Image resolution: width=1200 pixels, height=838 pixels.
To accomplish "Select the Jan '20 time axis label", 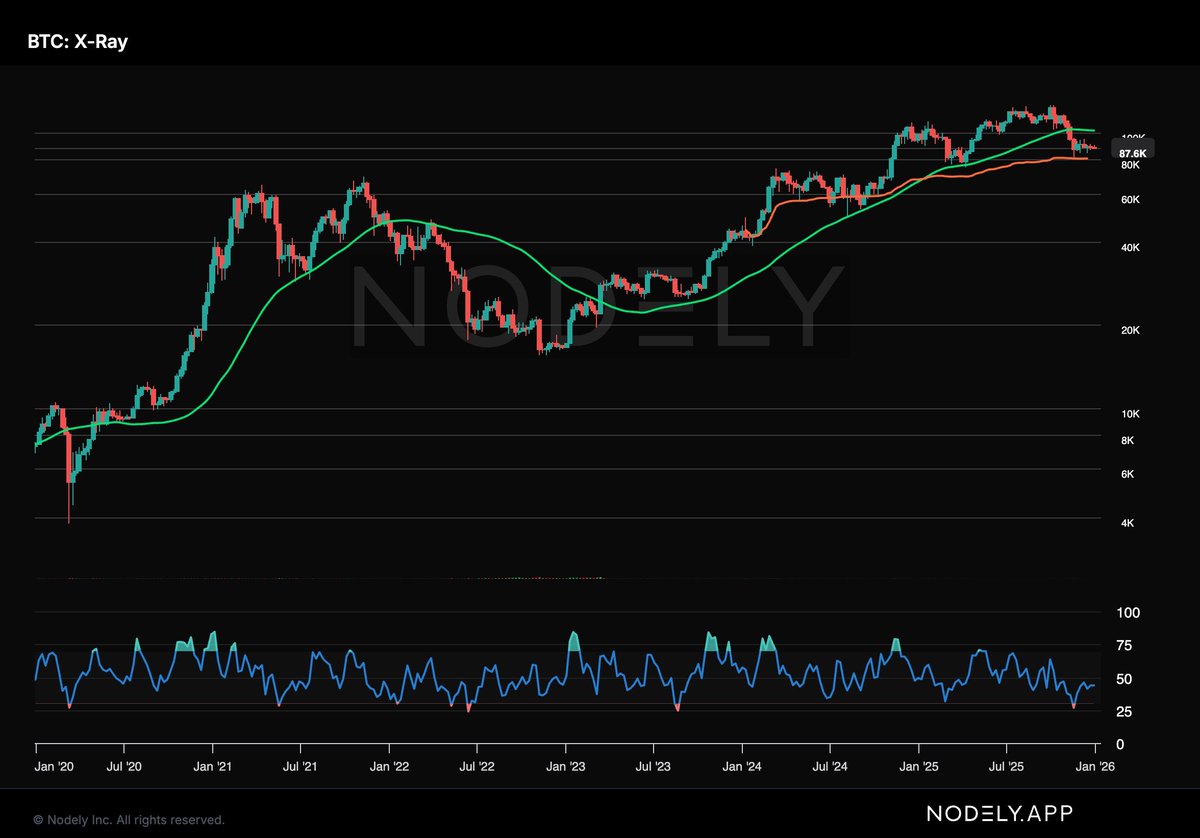I will 53,766.
